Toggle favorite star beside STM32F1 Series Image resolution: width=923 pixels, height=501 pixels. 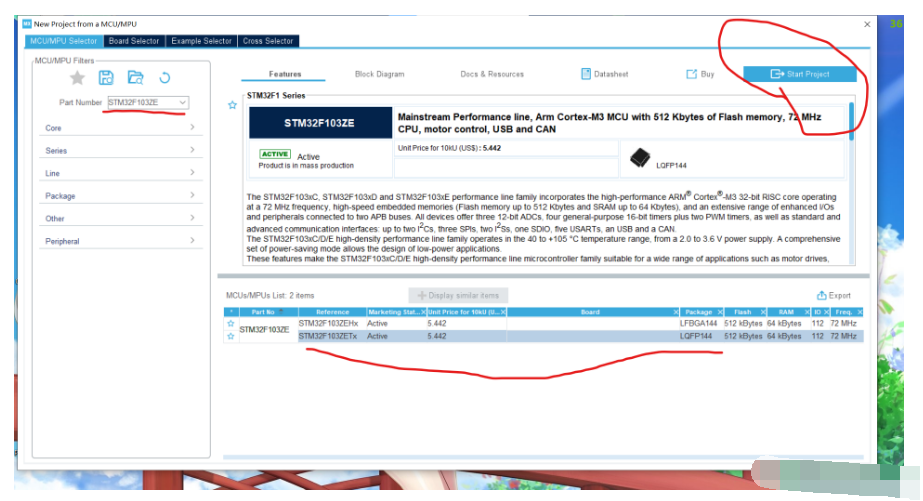(233, 105)
